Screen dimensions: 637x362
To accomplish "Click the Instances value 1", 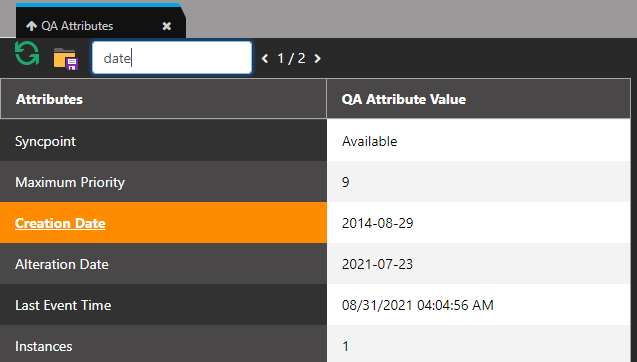I will [x=479, y=344].
